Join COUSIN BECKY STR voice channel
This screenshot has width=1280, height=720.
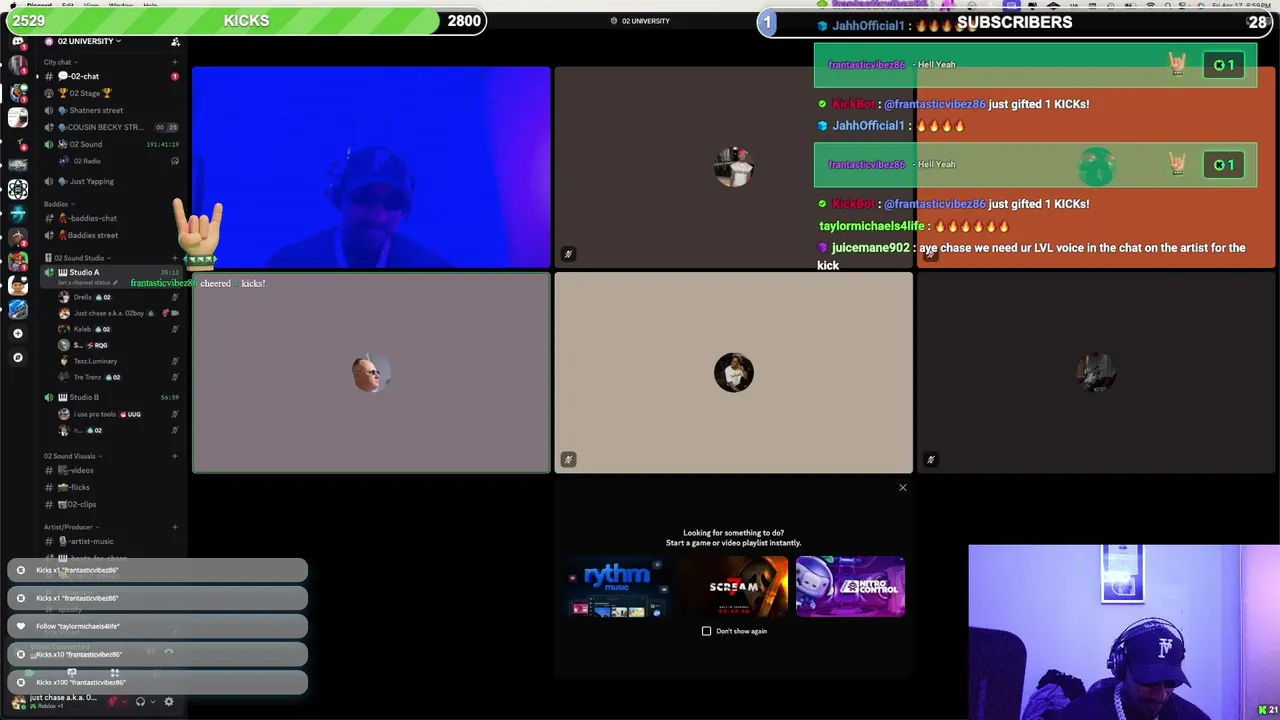pyautogui.click(x=111, y=127)
